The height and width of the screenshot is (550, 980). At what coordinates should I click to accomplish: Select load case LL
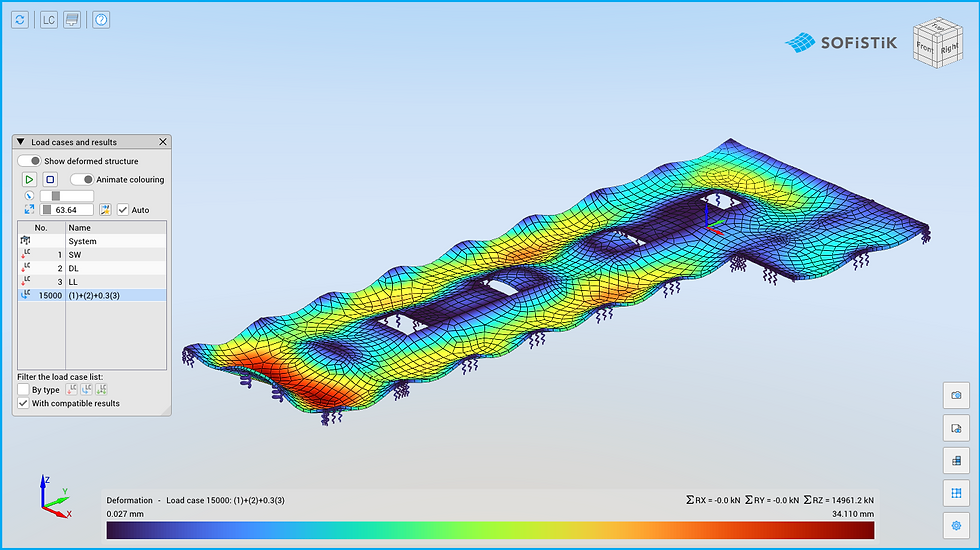92,282
